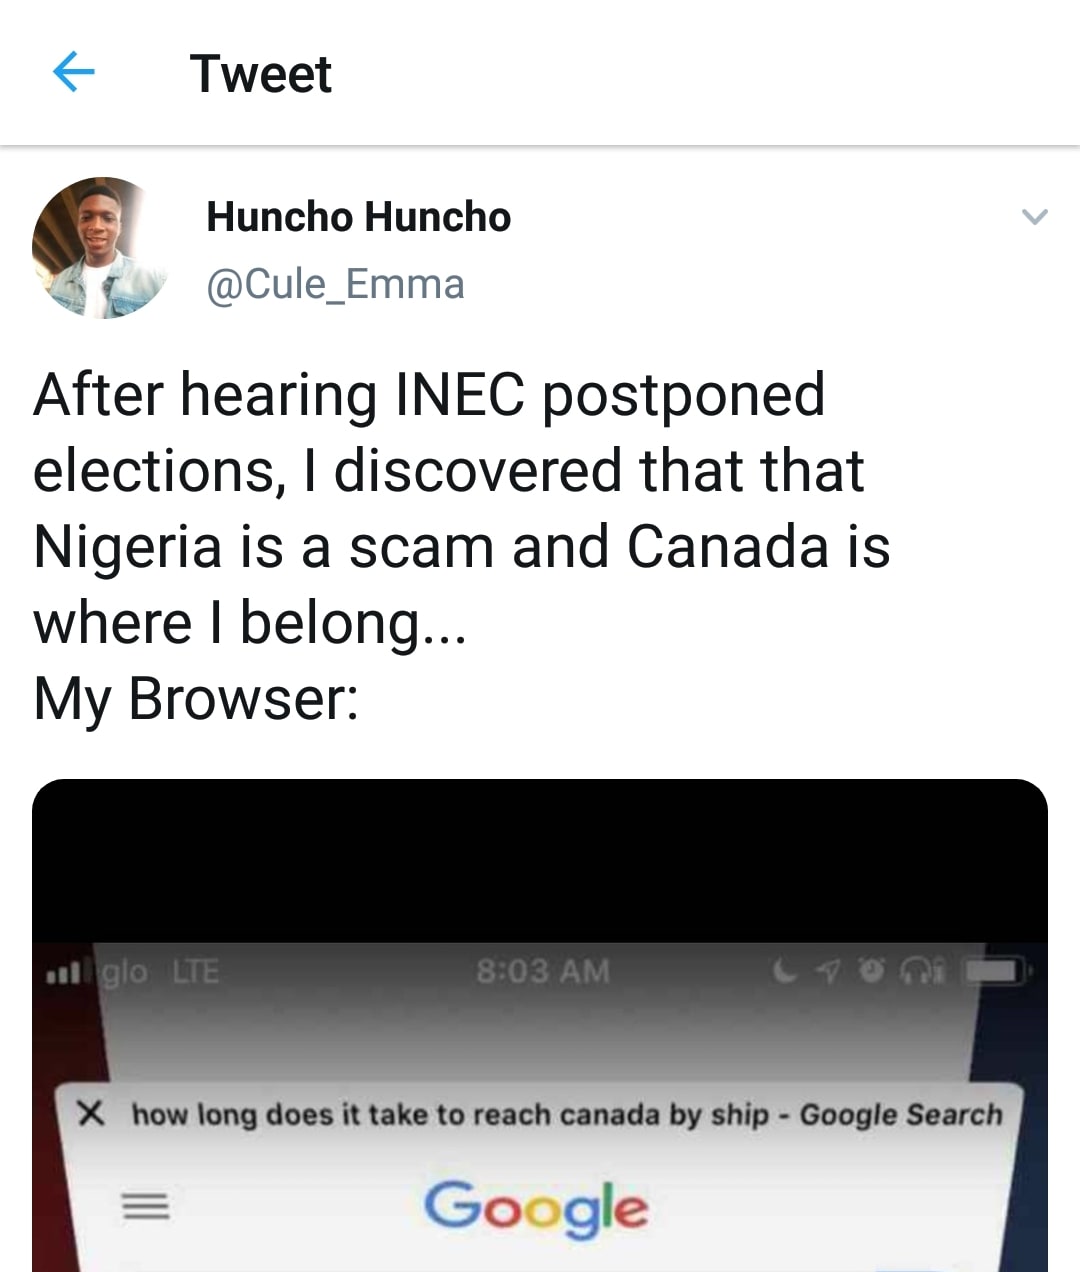Screen dimensions: 1080x1272
Task: Tap the location arrow status icon
Action: click(x=828, y=970)
